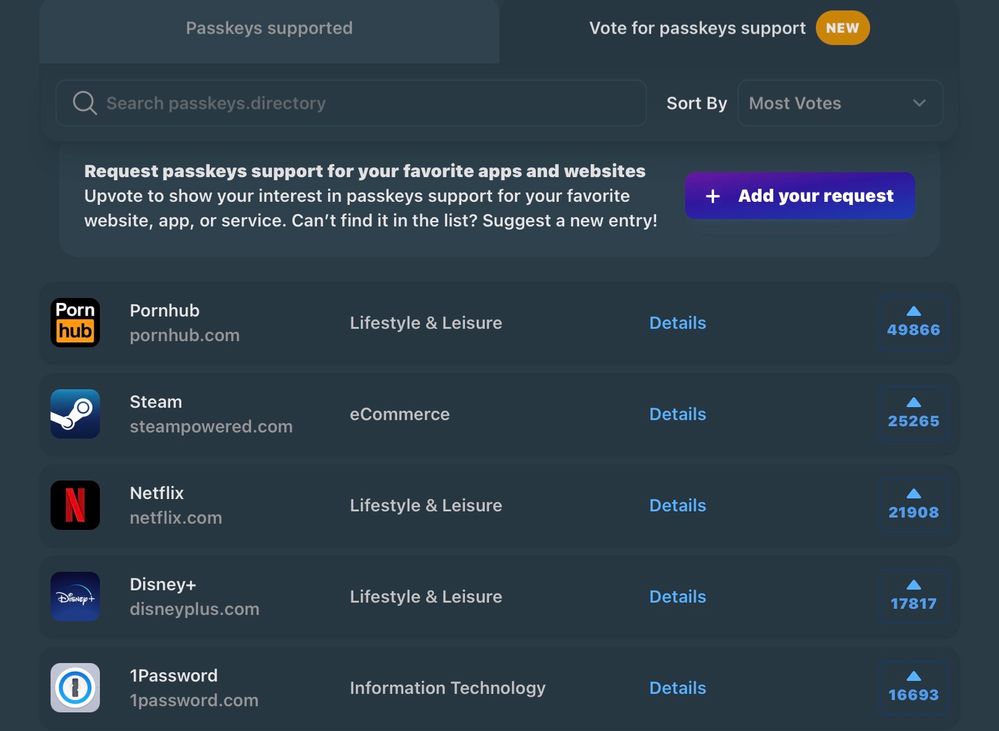Image resolution: width=999 pixels, height=731 pixels.
Task: Click the Netflix logo icon
Action: click(x=75, y=505)
